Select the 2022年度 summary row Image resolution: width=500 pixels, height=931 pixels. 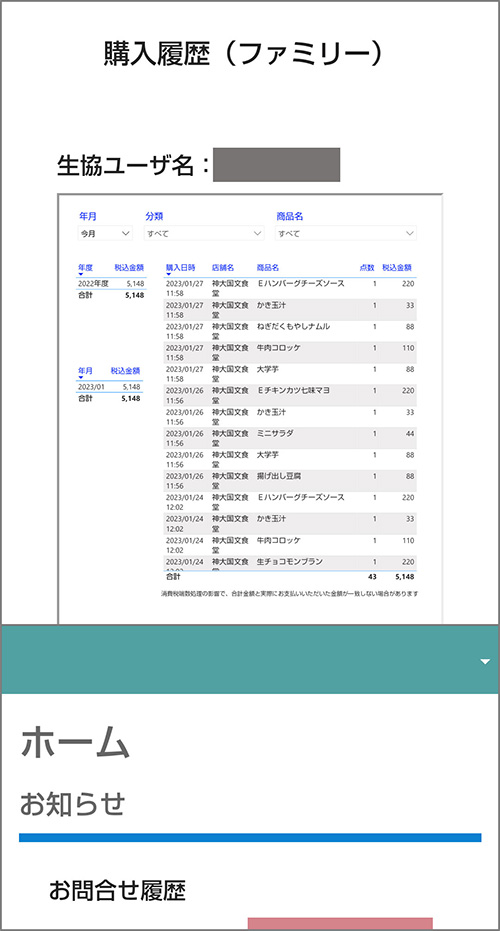(x=111, y=284)
